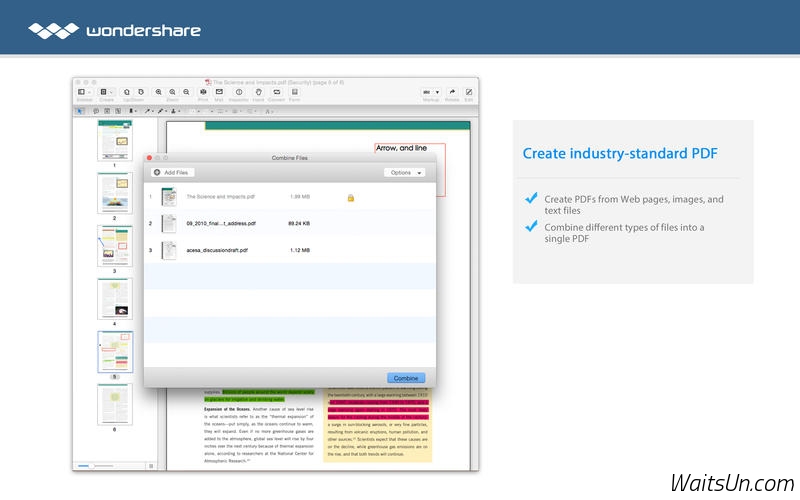Click the middle zoom magnifier icon
This screenshot has height=500, width=800.
(172, 92)
